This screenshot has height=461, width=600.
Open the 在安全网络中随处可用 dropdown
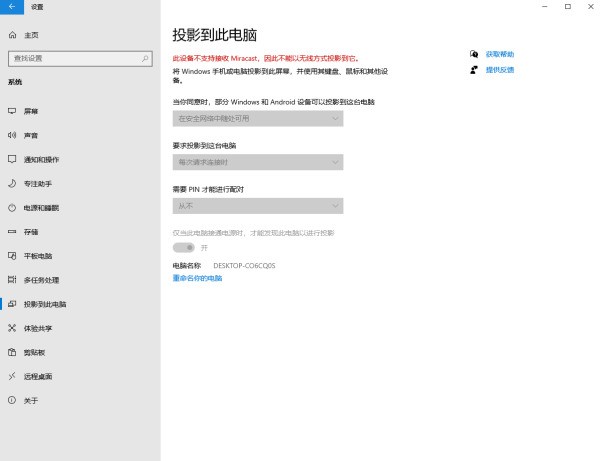pos(258,119)
